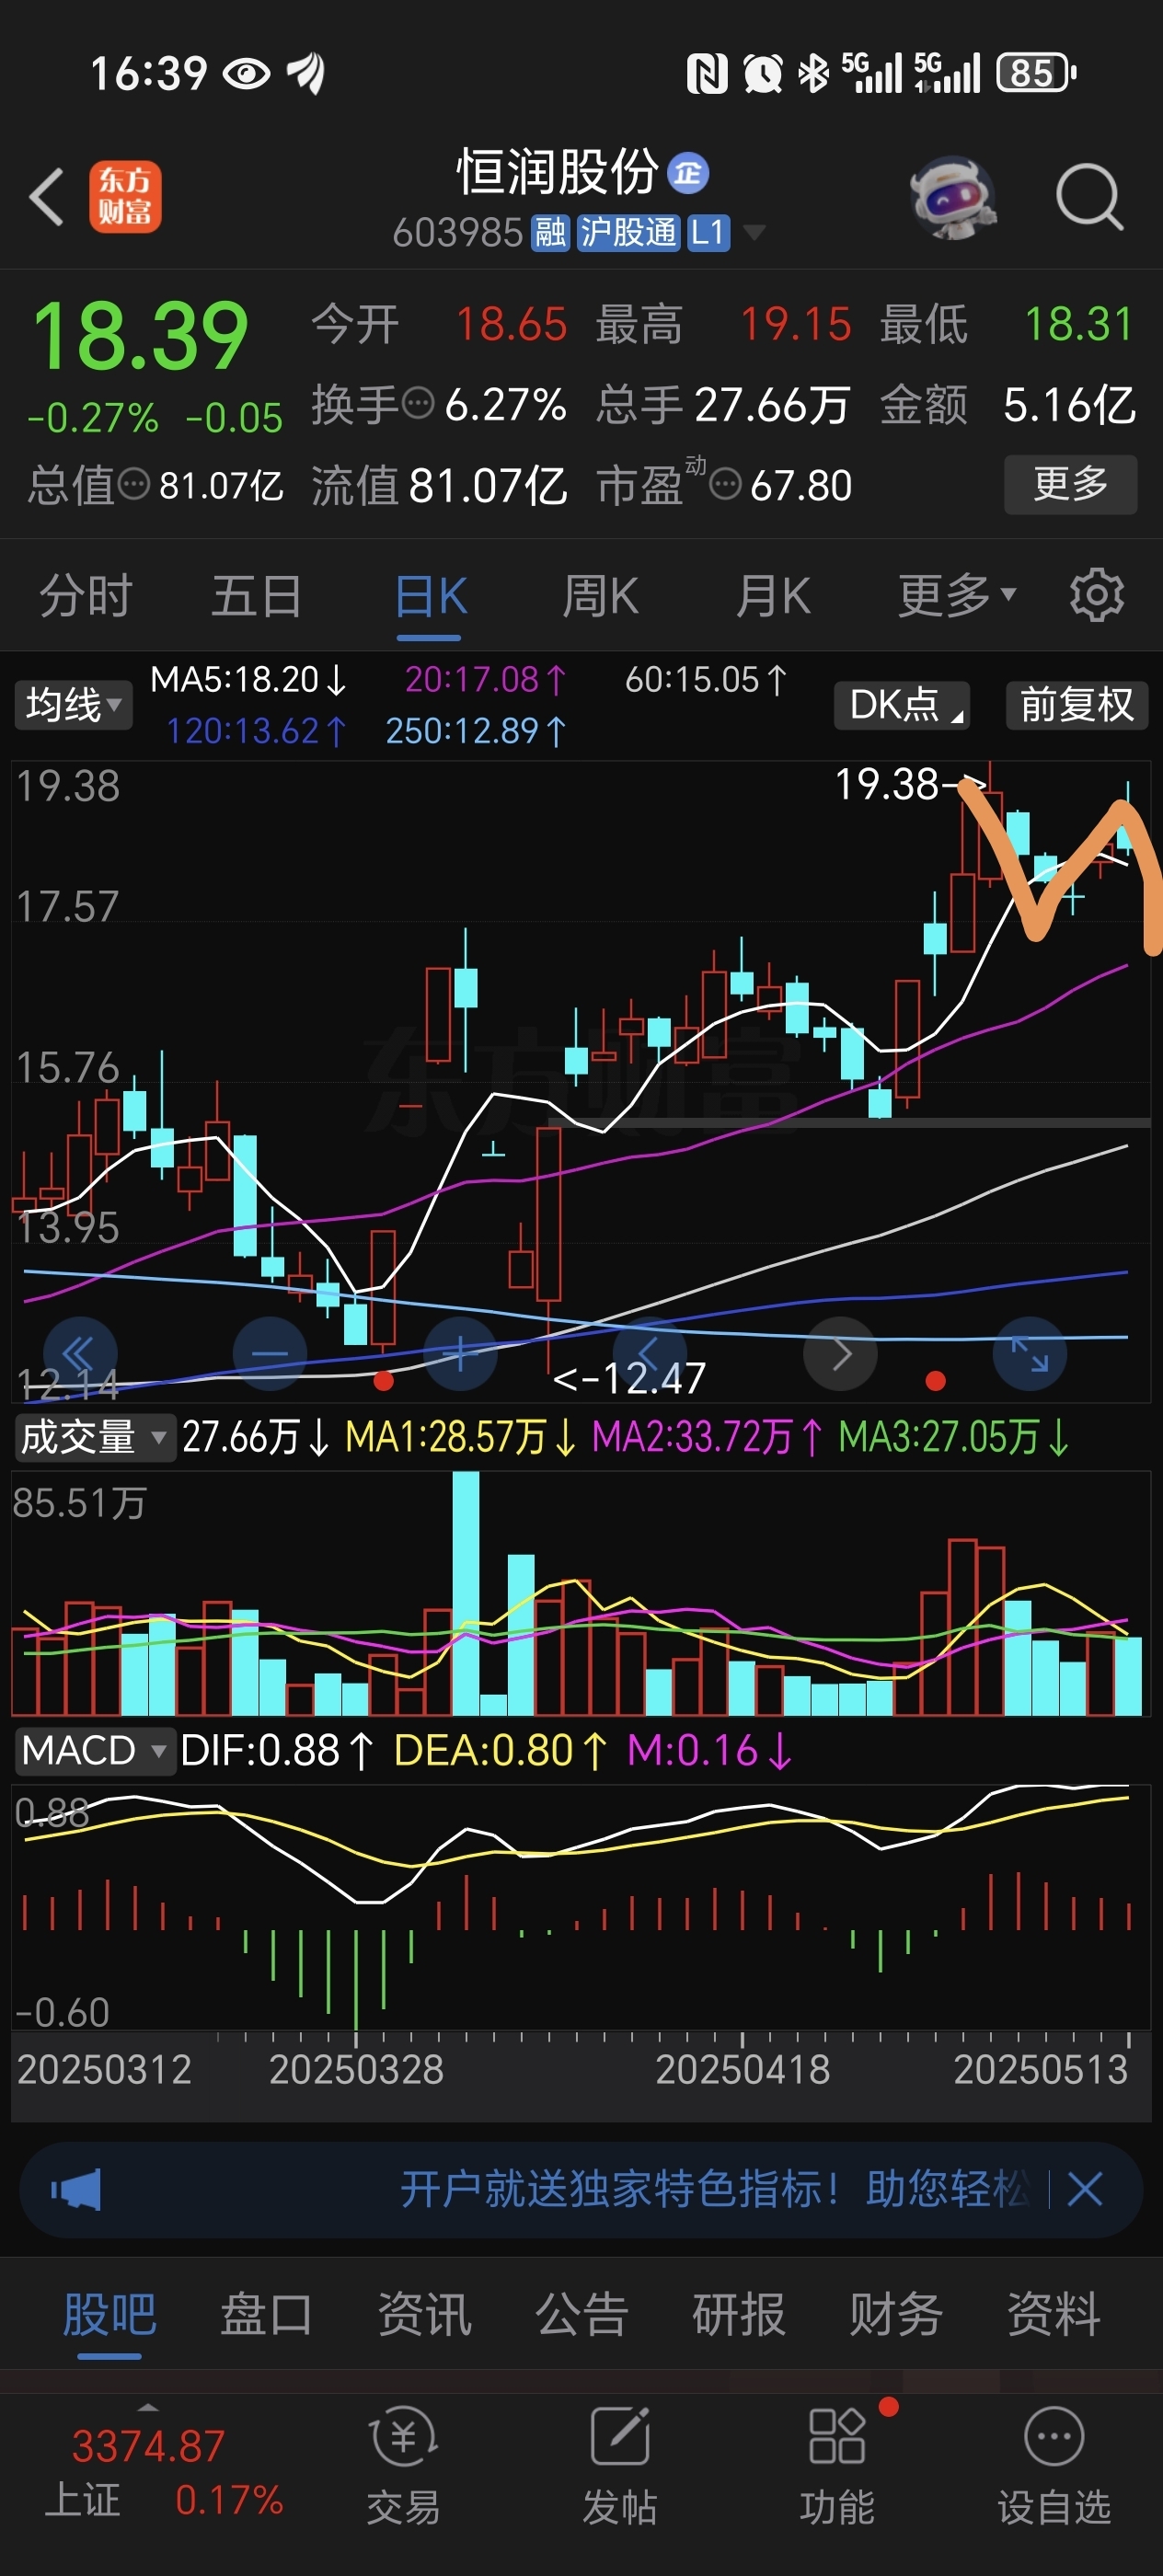Switch to 财务 tab
The image size is (1163, 2576).
(896, 2315)
